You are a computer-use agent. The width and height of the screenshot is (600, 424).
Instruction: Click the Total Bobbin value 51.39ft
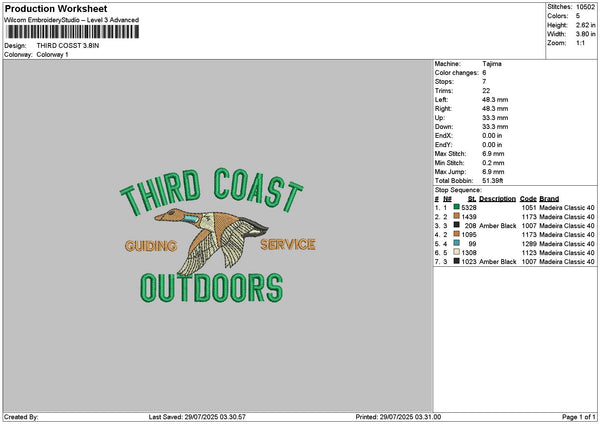tap(492, 181)
